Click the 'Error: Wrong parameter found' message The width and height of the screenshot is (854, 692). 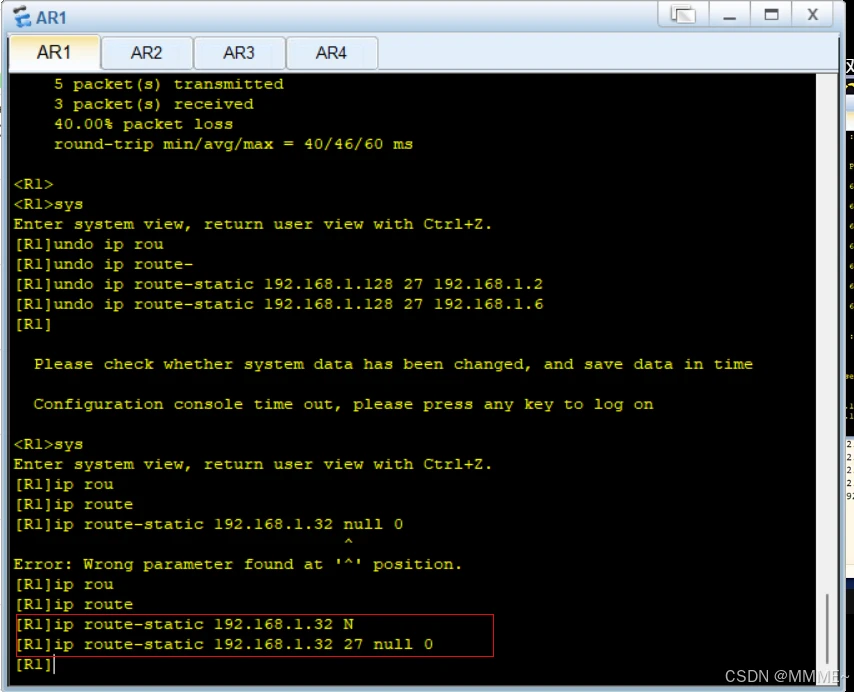click(x=238, y=565)
